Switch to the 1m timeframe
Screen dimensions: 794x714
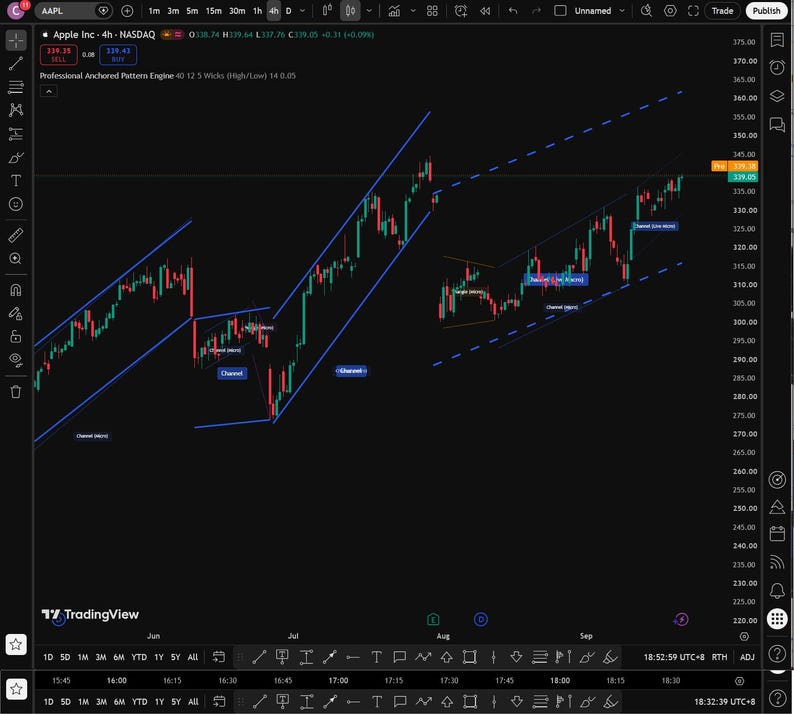154,11
